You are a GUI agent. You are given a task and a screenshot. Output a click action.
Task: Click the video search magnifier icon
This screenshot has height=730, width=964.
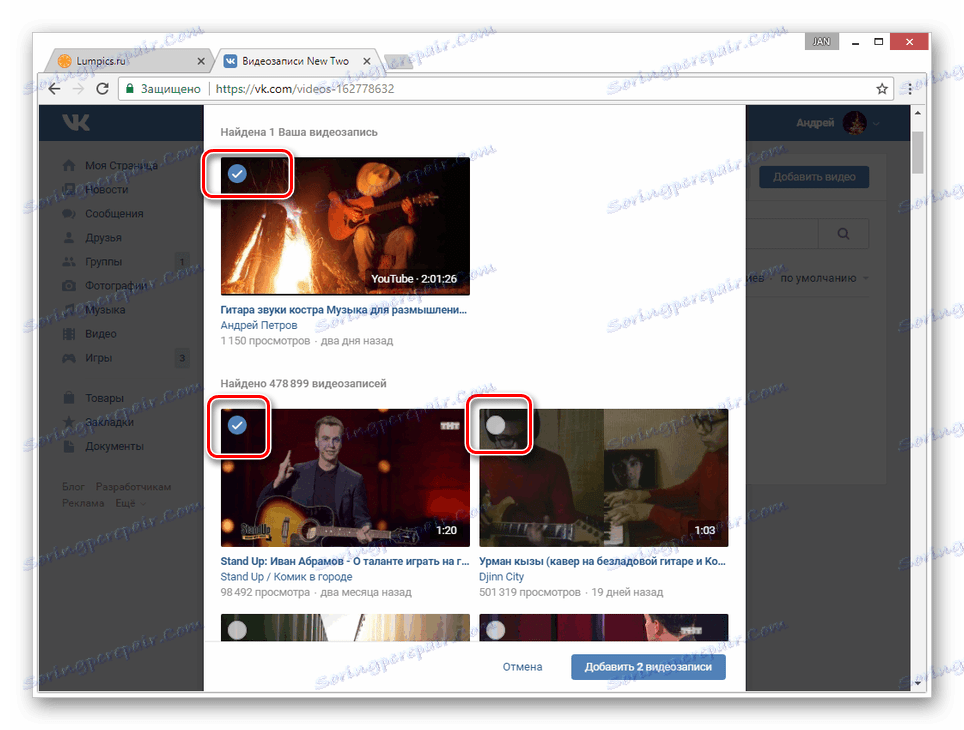click(844, 234)
